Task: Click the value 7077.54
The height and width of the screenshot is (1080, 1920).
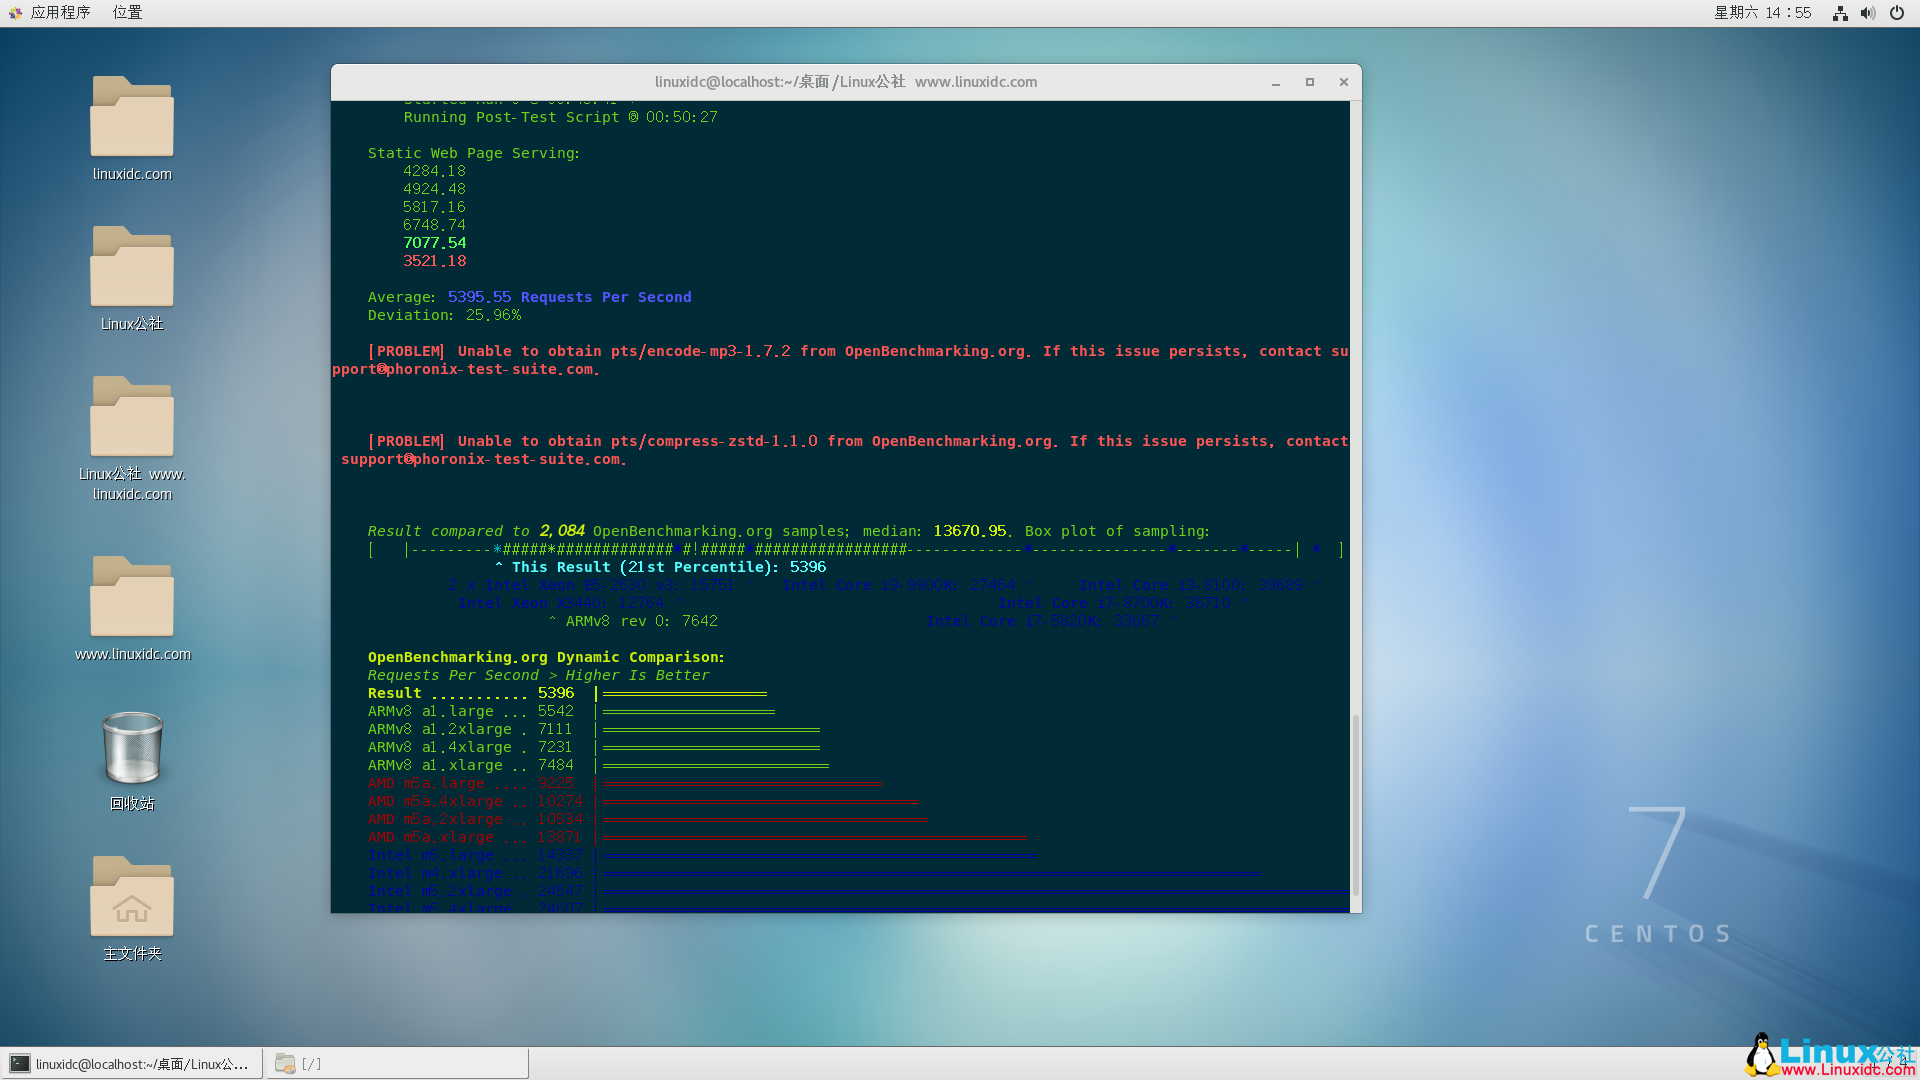Action: [434, 243]
